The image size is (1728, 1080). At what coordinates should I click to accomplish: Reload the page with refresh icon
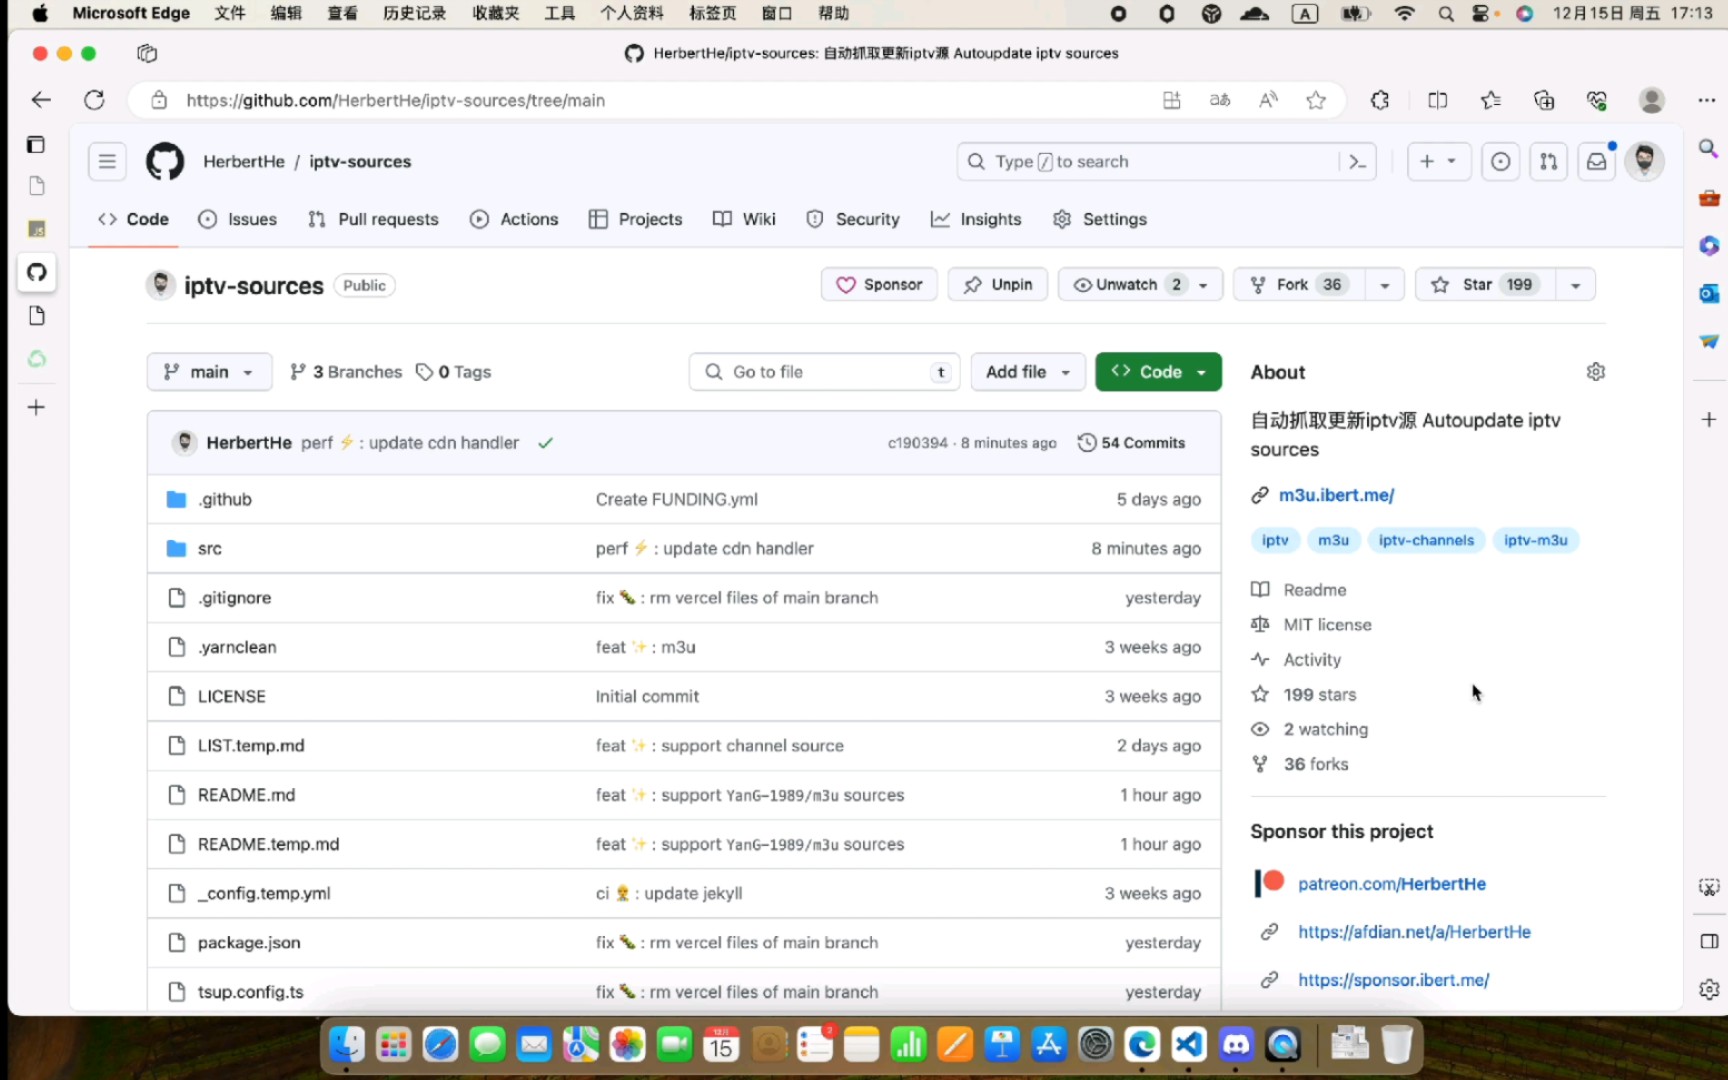pos(94,100)
